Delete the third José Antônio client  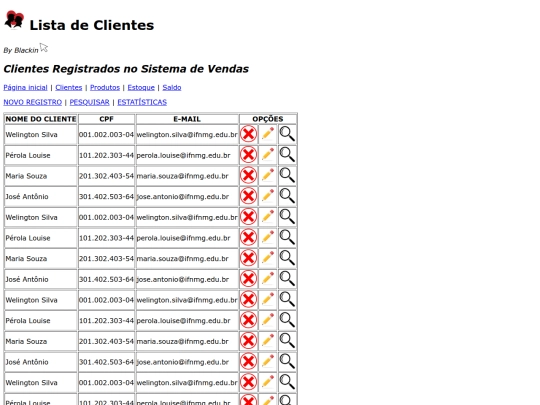point(248,361)
